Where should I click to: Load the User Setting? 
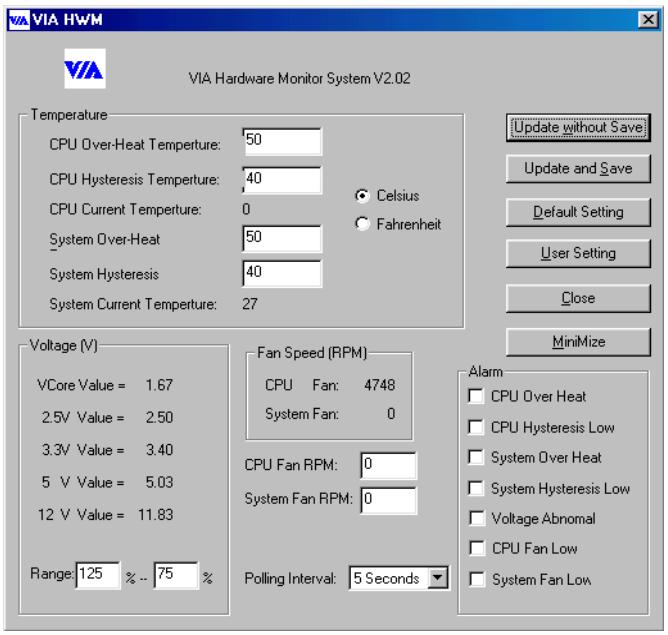click(x=578, y=253)
